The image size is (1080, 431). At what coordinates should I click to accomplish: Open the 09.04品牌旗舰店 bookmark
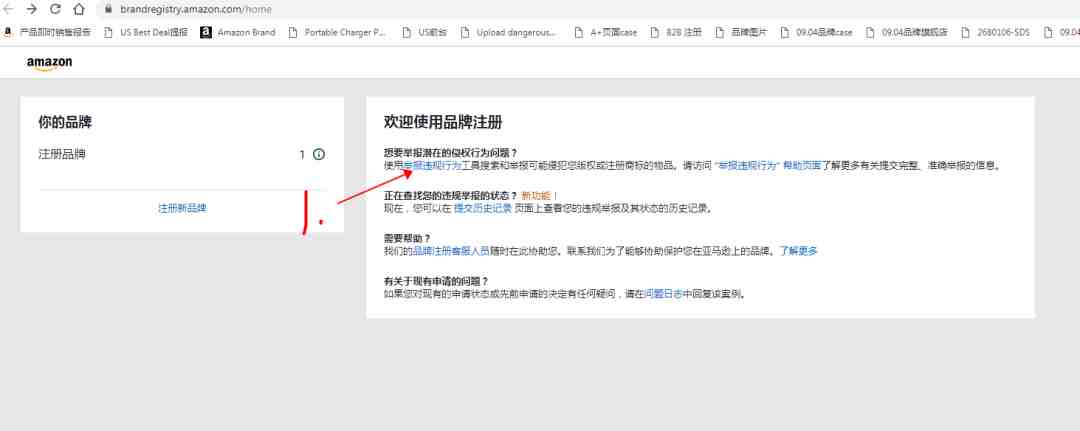[906, 32]
